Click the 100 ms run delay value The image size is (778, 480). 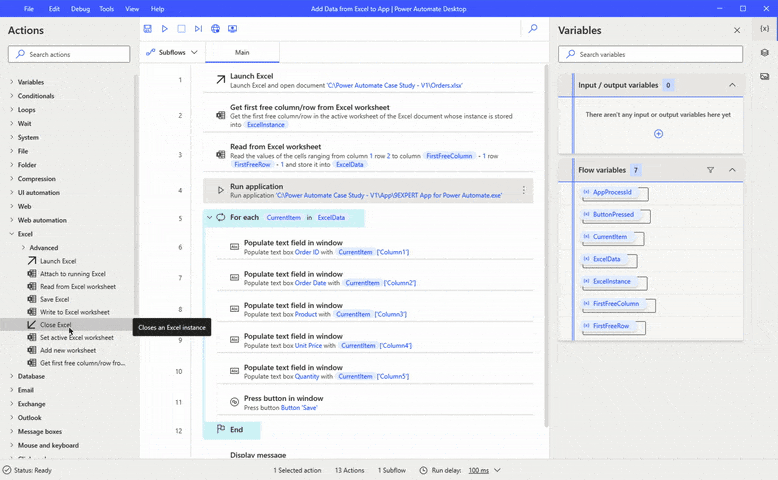click(x=479, y=470)
